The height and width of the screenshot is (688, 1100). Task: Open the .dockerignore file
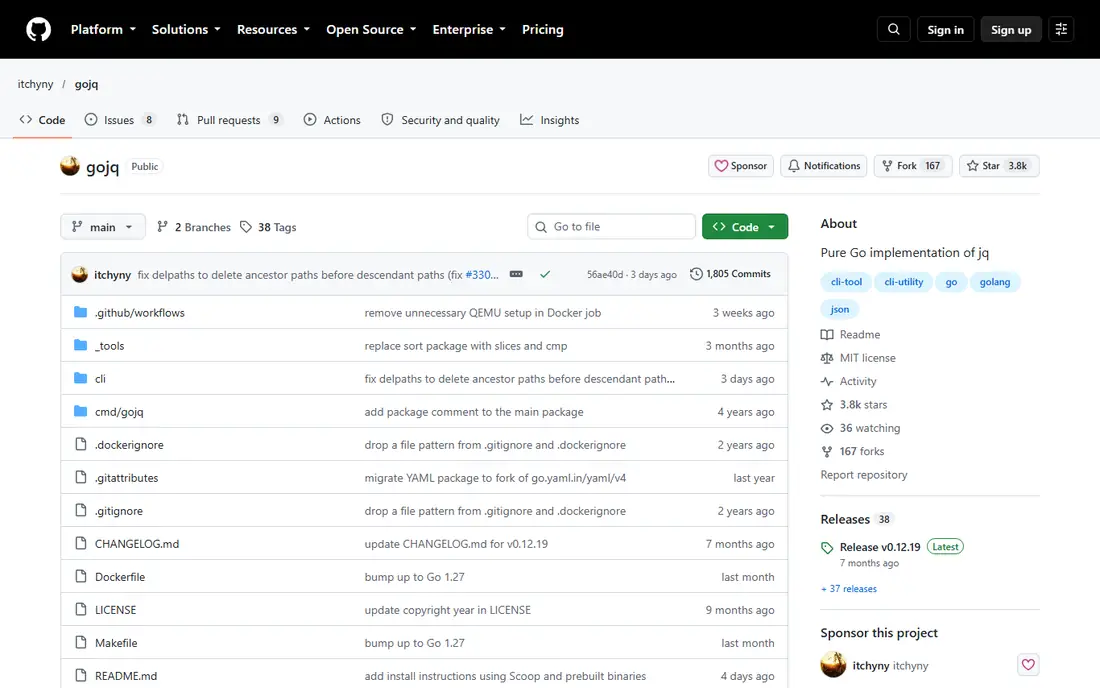click(x=129, y=445)
